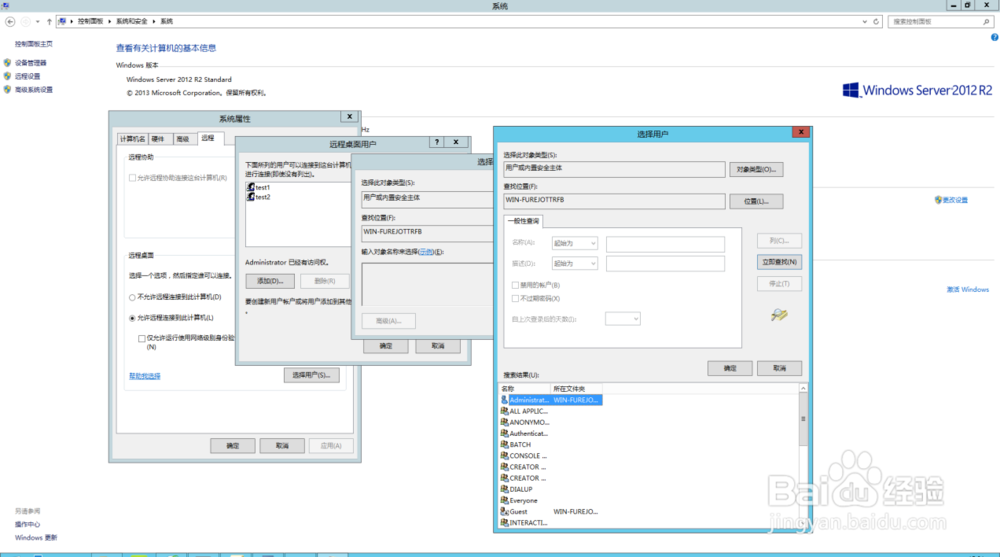Select 允许远程连接到此计算机 radio option
Screen dimensions: 1000x557
pyautogui.click(x=132, y=318)
